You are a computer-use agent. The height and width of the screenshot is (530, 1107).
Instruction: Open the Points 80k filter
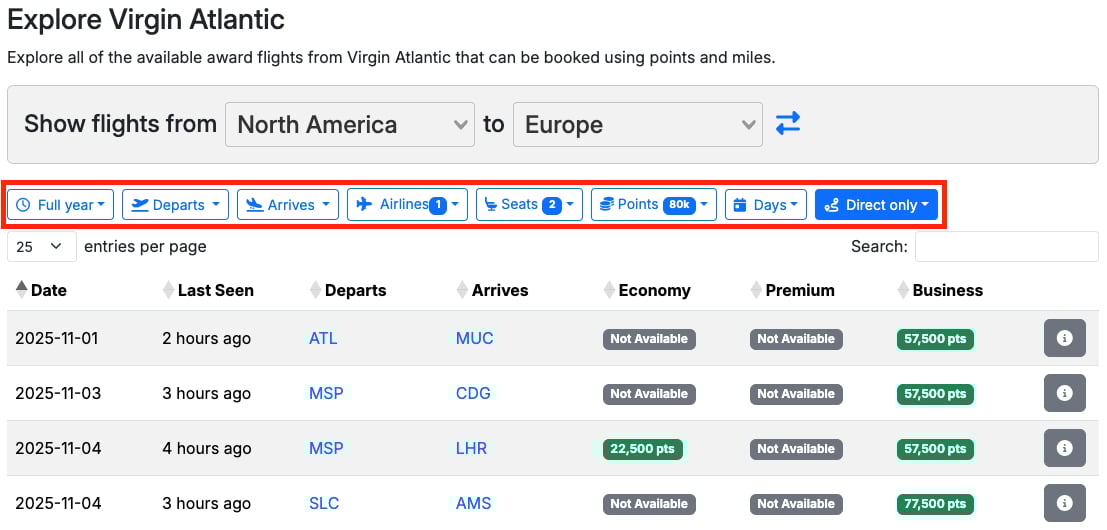tap(653, 205)
